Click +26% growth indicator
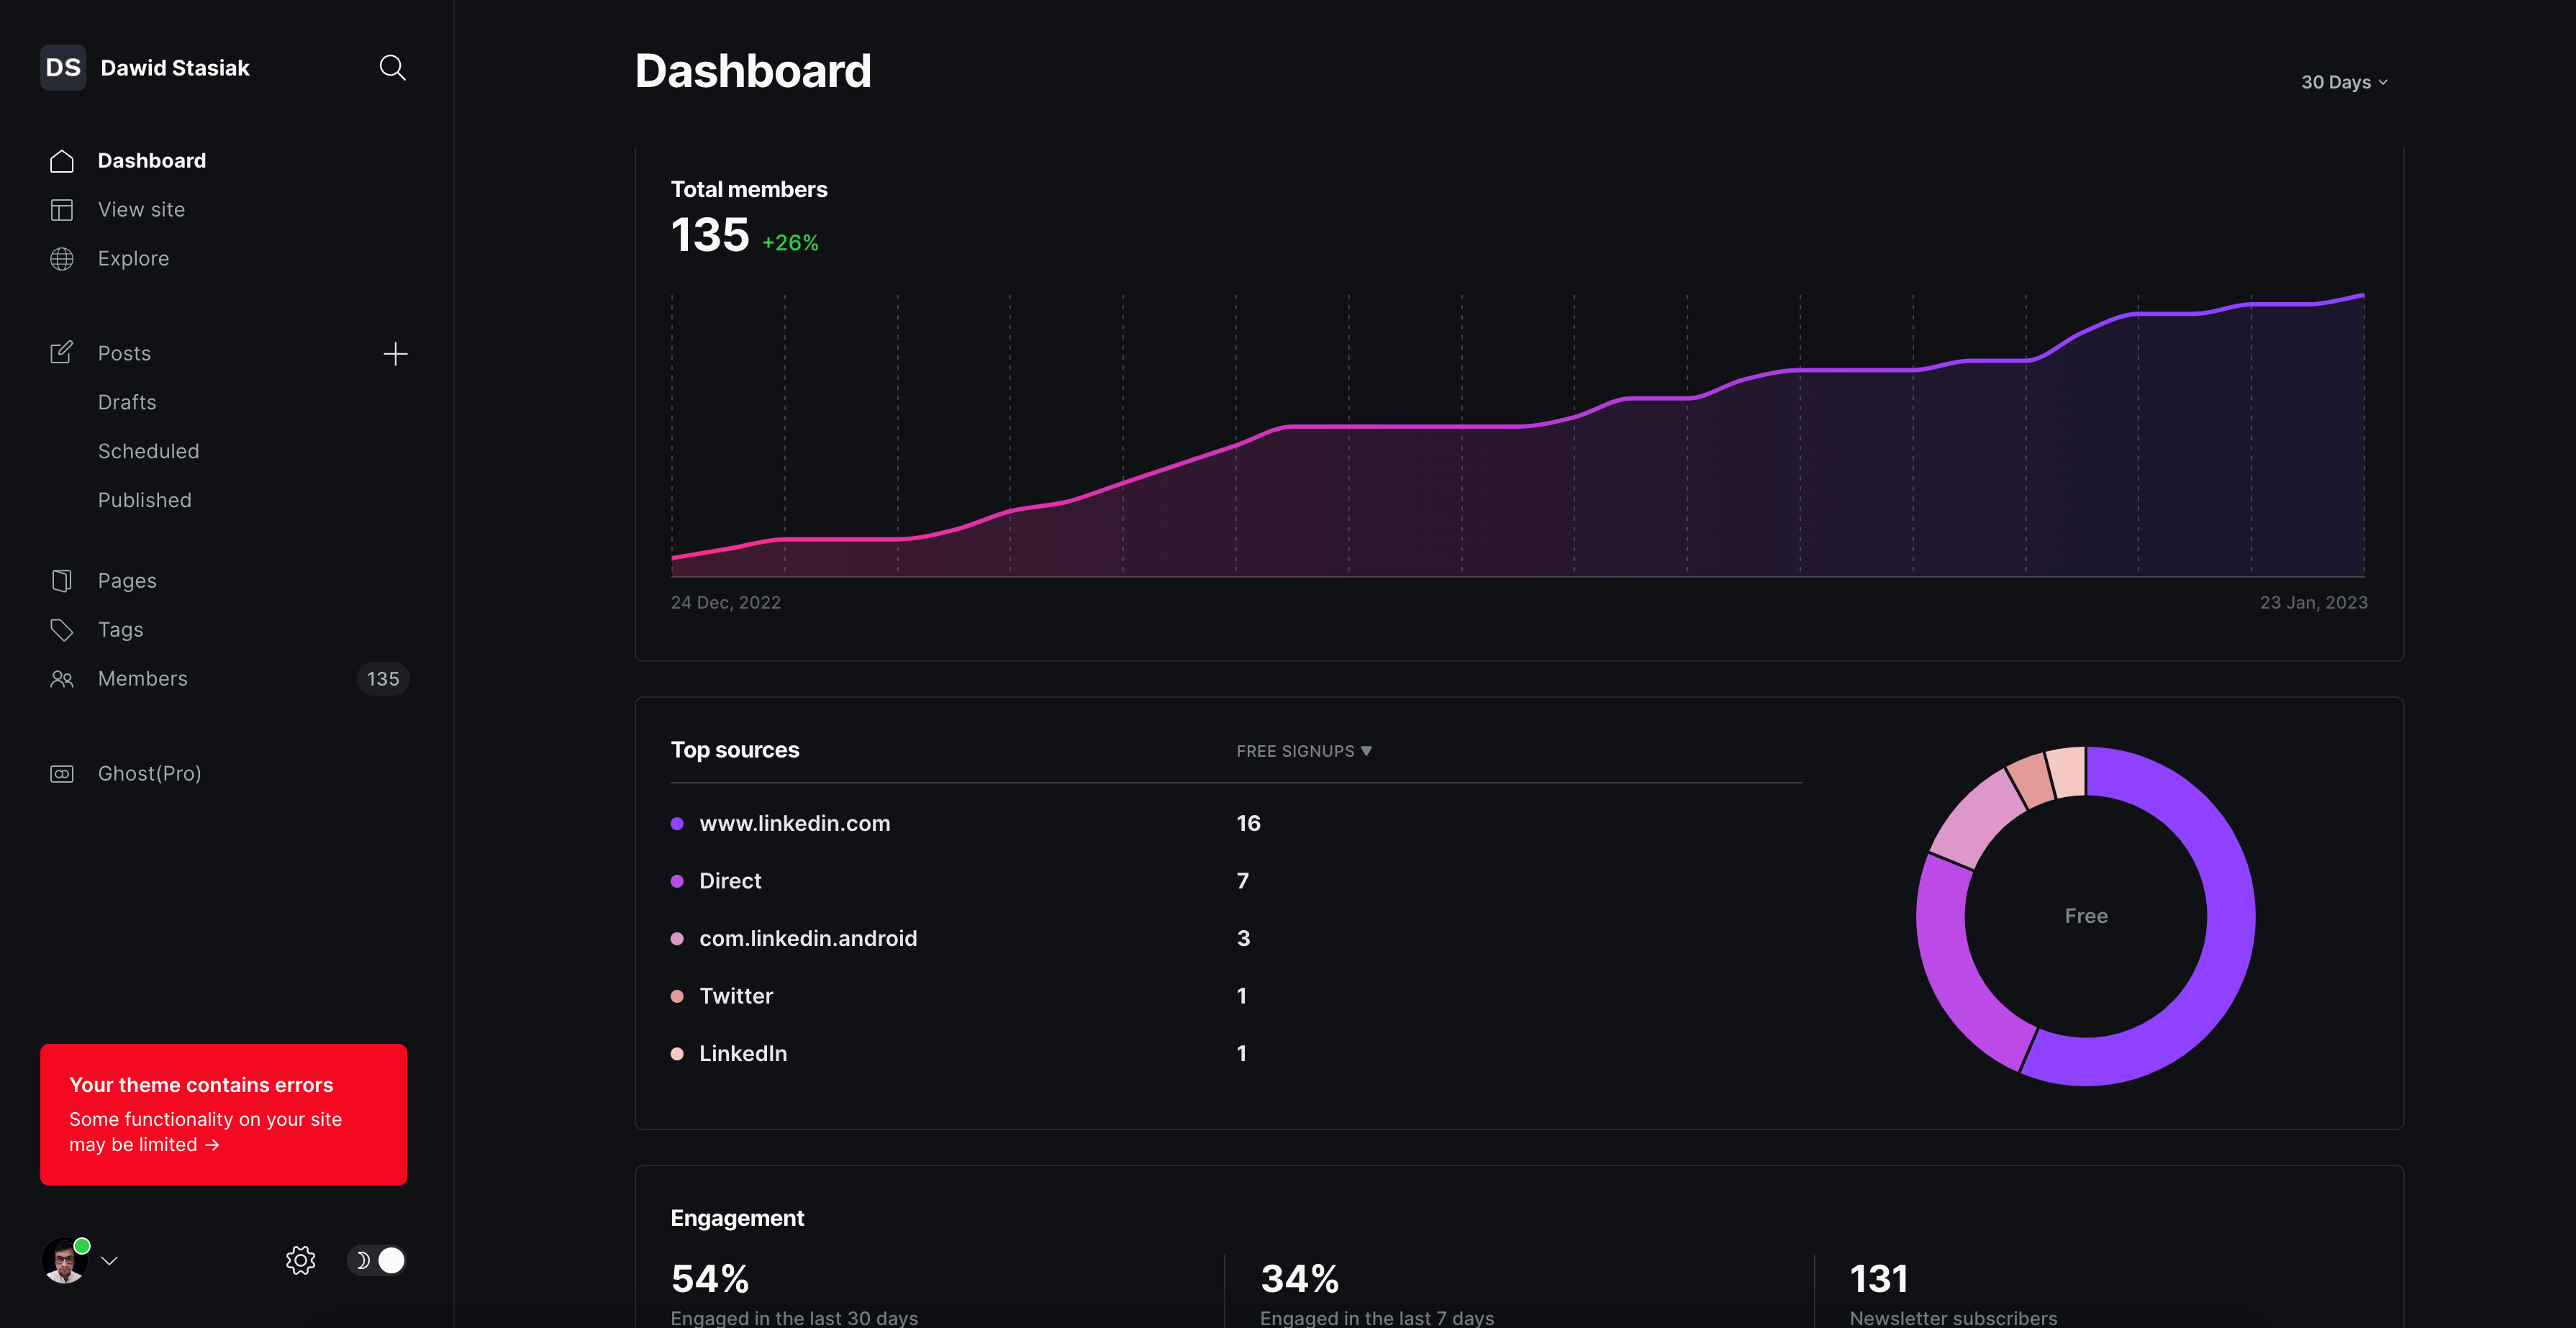Image resolution: width=2576 pixels, height=1328 pixels. 790,243
